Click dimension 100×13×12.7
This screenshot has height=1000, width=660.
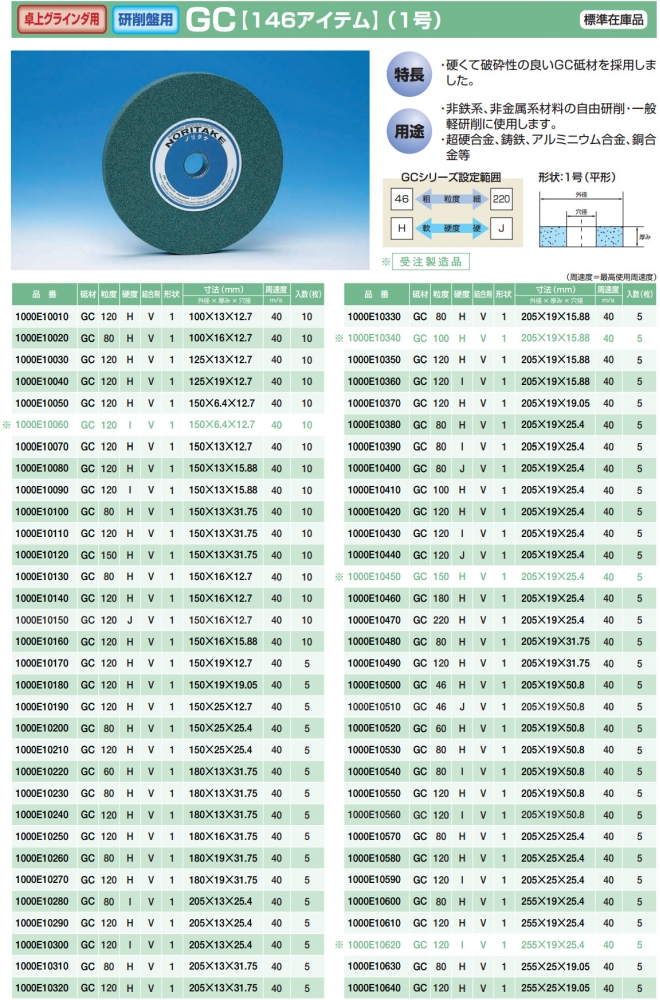(x=221, y=316)
